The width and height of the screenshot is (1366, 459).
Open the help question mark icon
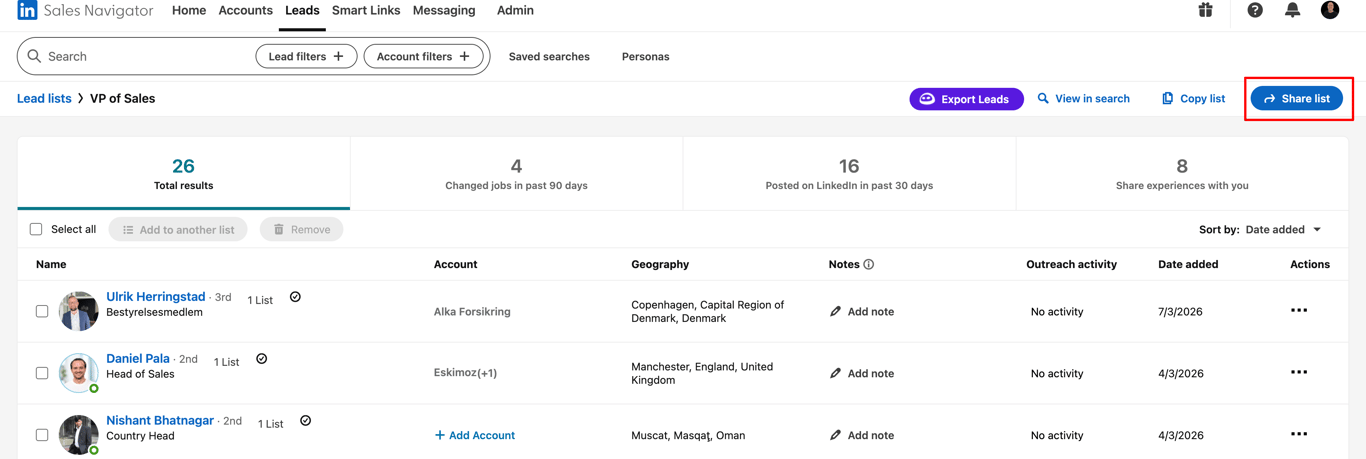click(x=1255, y=10)
